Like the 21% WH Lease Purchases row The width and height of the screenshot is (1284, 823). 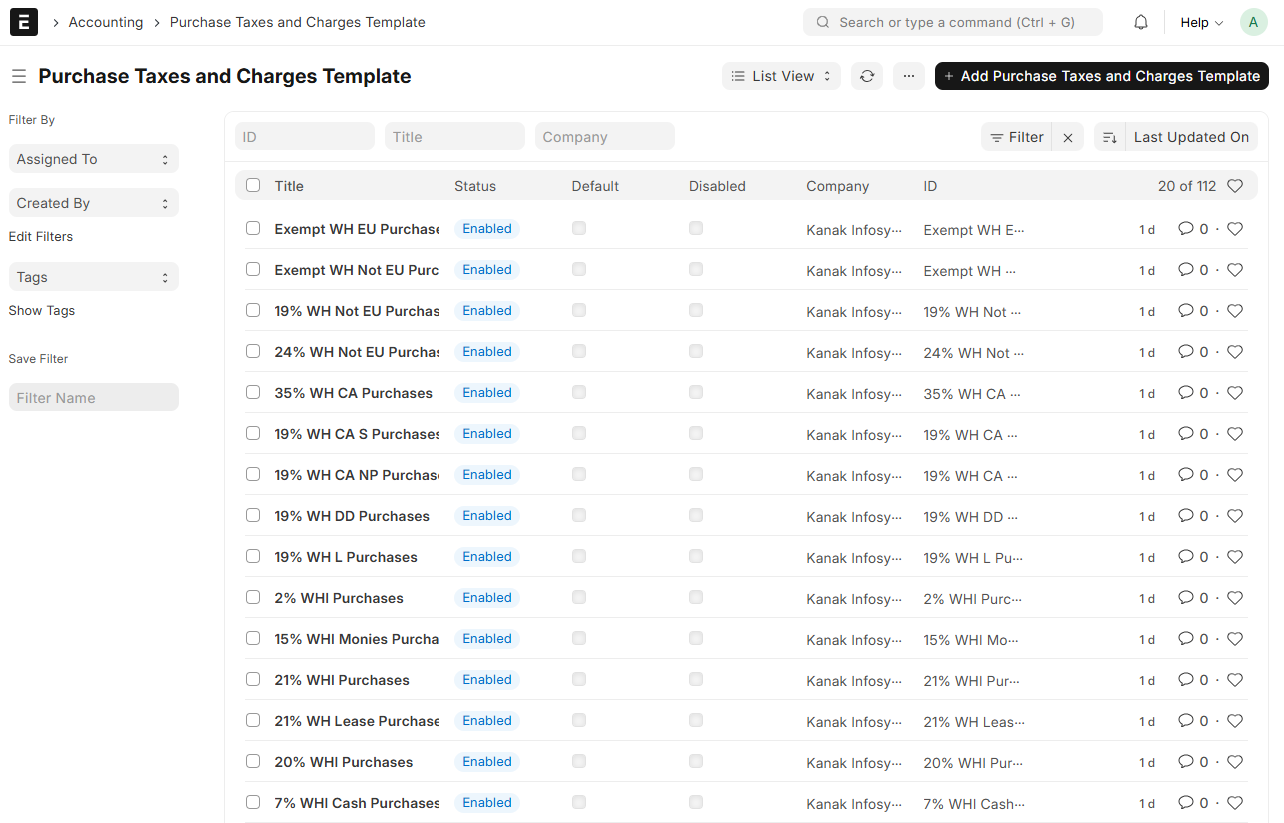(1235, 721)
